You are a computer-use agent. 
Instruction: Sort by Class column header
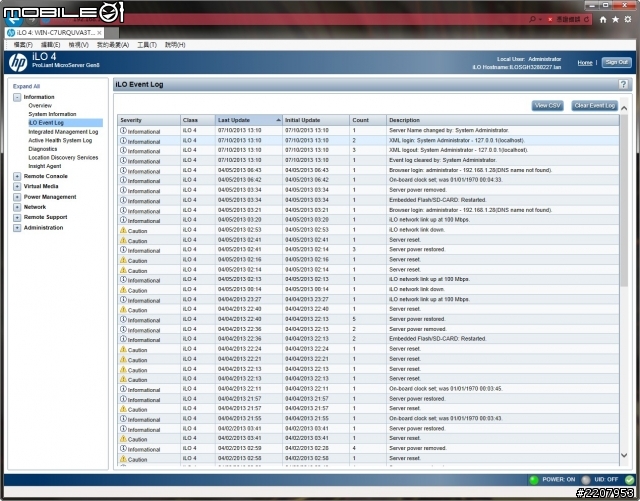[x=198, y=120]
